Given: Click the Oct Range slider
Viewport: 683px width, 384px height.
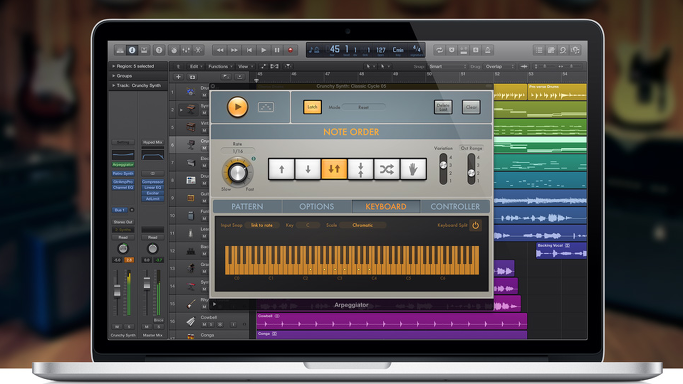Looking at the screenshot, I should pos(471,168).
